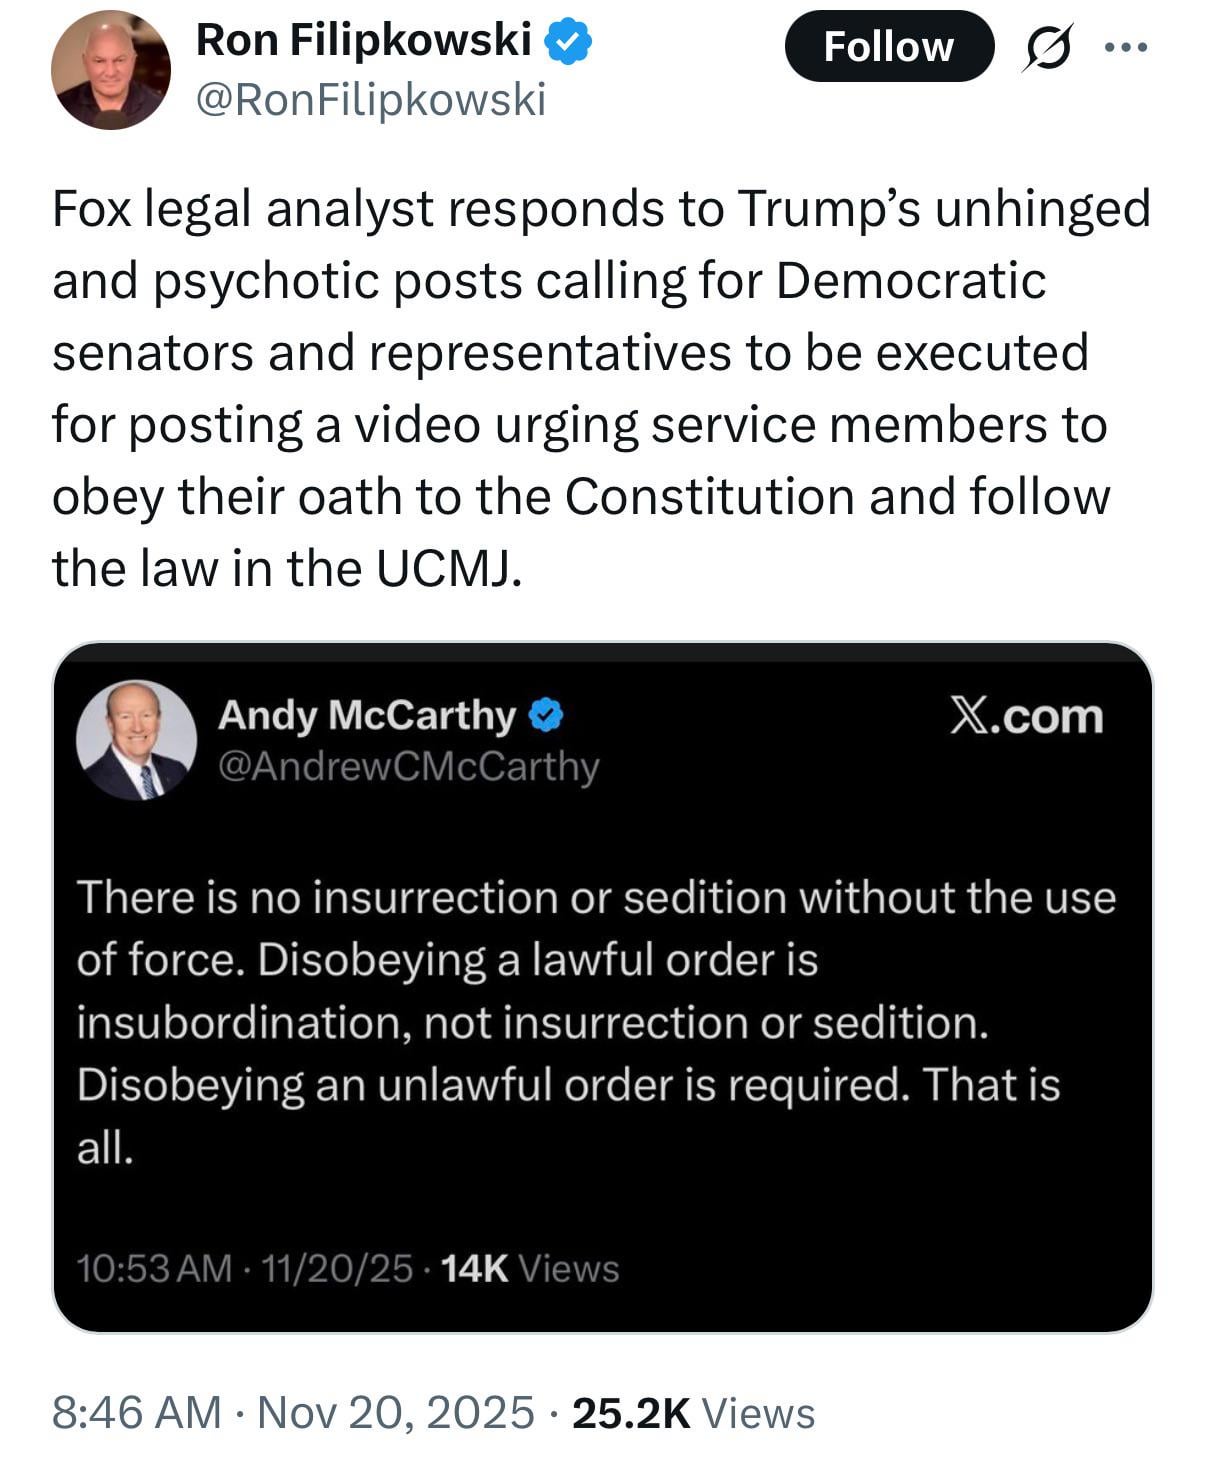Click Andy McCarthy's profile photo
This screenshot has width=1206, height=1466.
click(x=136, y=740)
